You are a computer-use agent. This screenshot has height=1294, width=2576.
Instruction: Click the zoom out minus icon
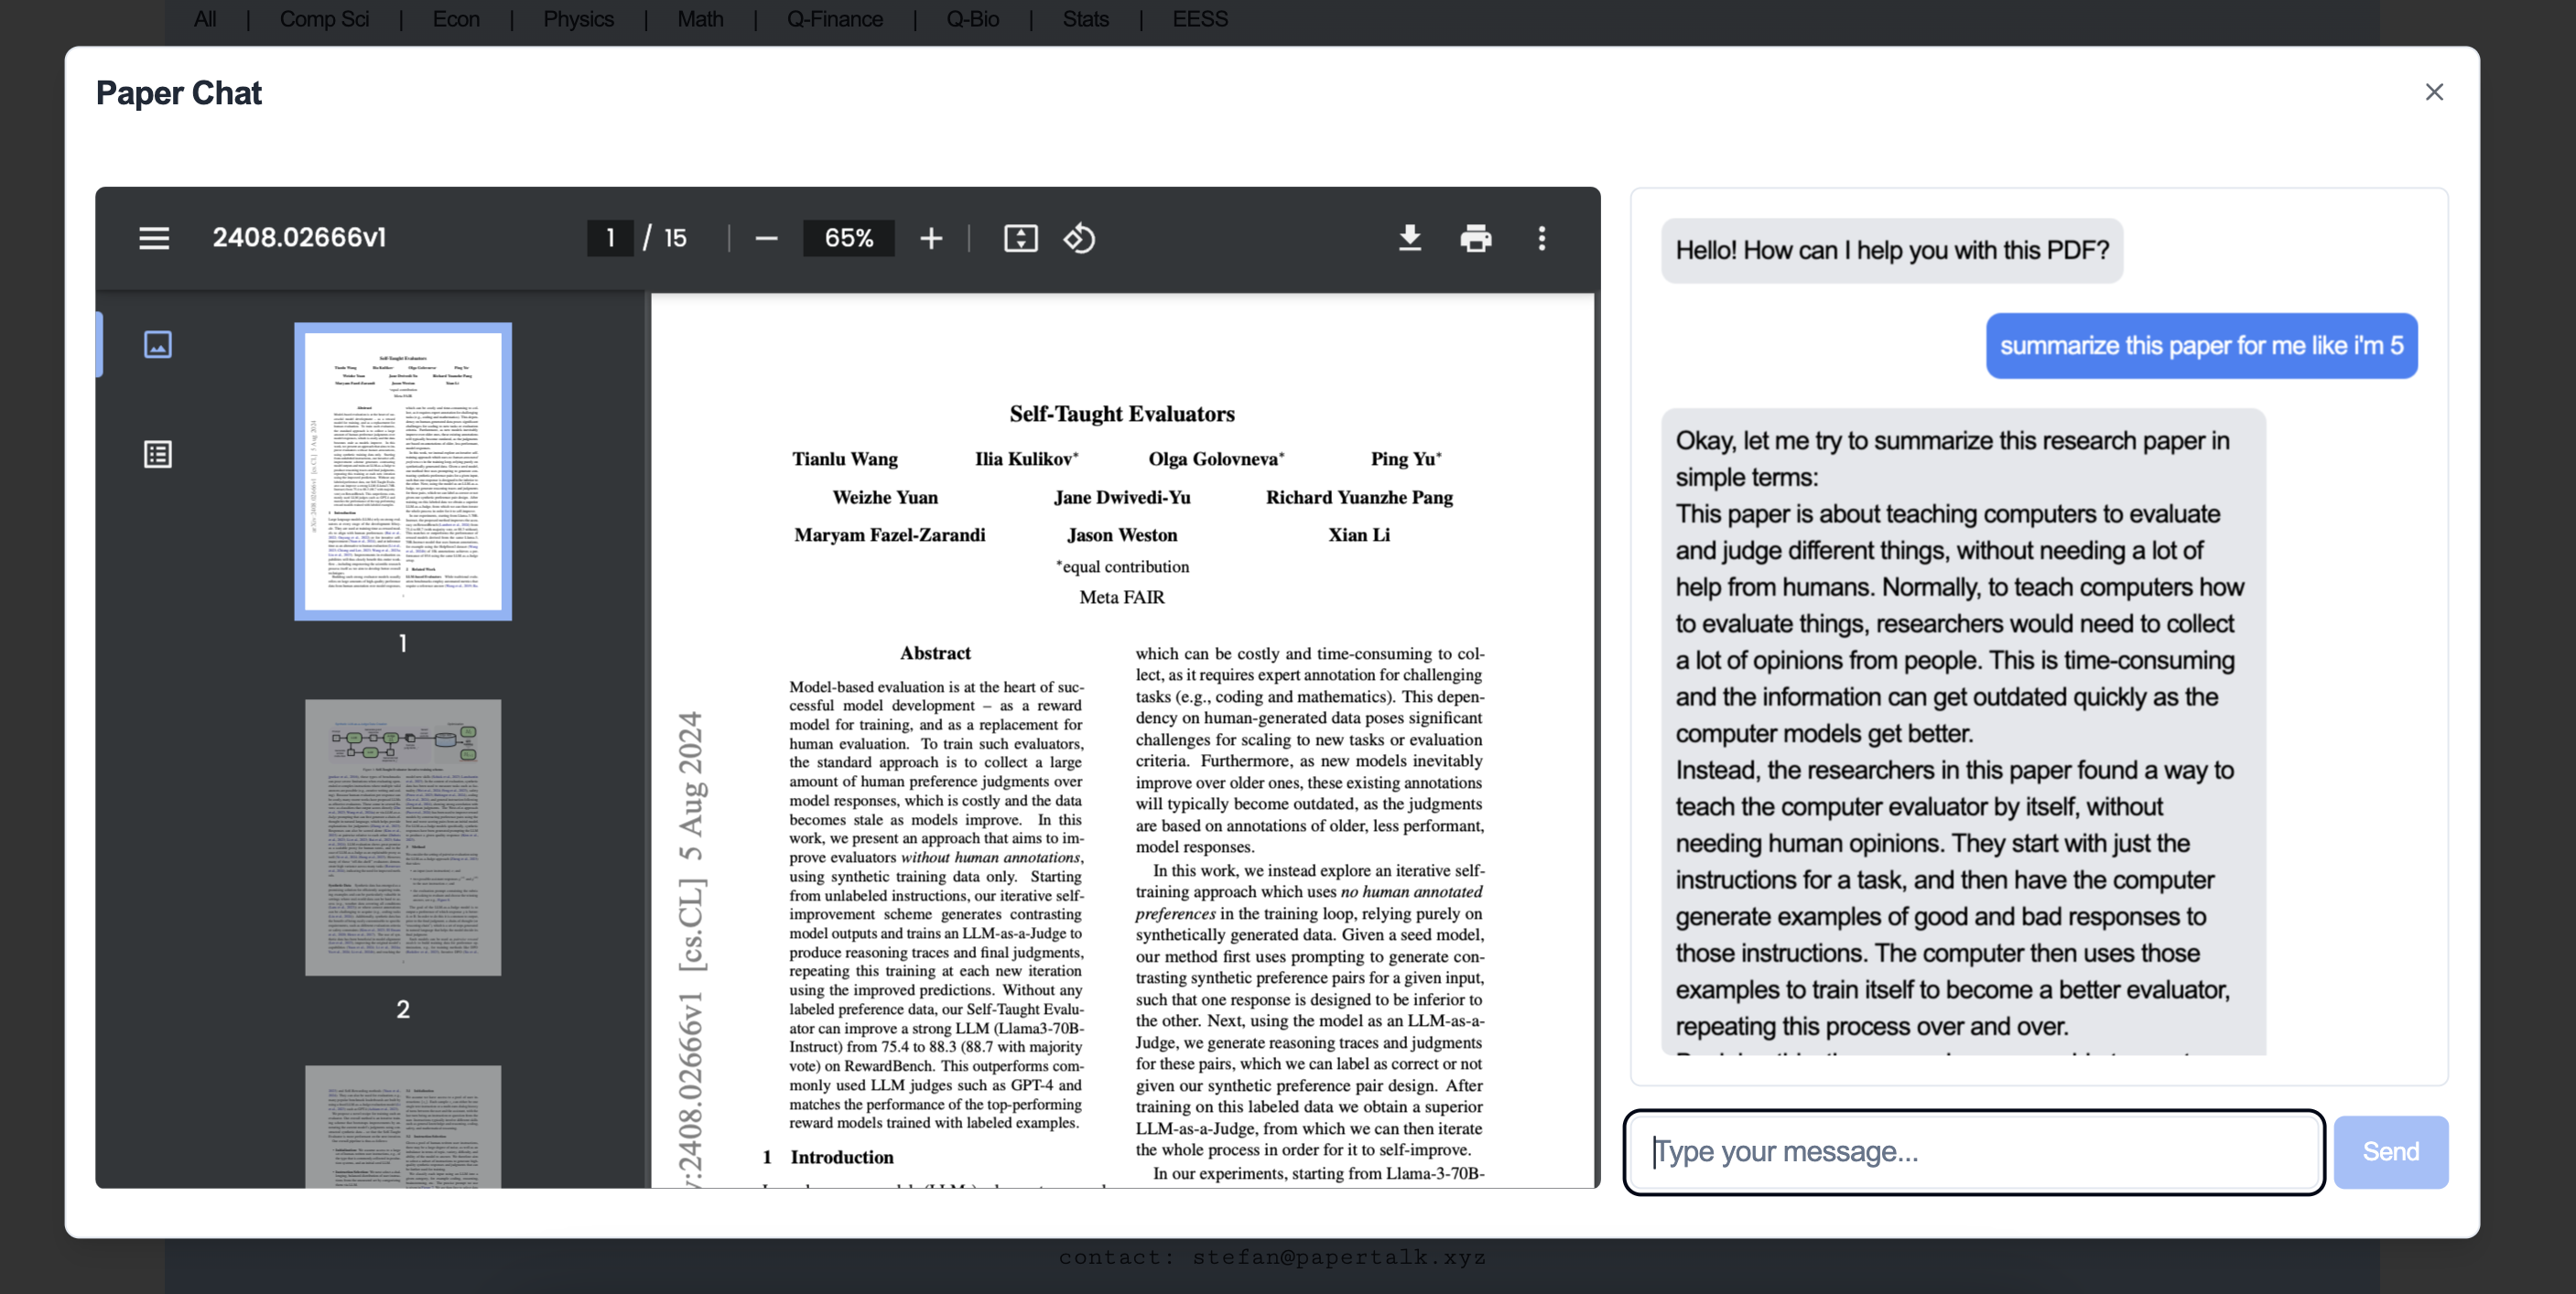pyautogui.click(x=766, y=238)
